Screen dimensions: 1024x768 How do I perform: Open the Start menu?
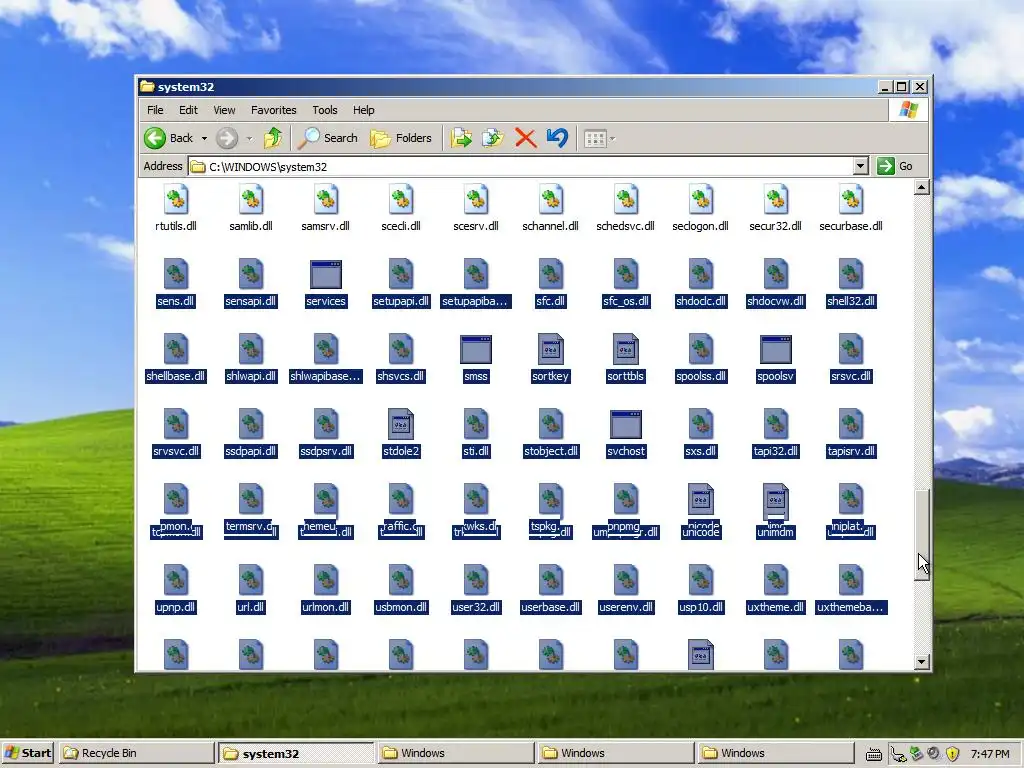pyautogui.click(x=27, y=753)
